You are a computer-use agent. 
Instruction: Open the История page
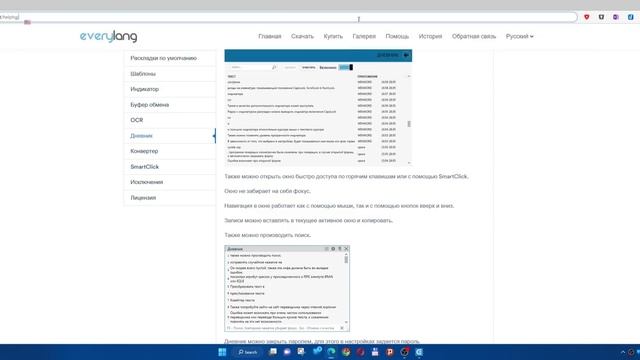point(430,36)
